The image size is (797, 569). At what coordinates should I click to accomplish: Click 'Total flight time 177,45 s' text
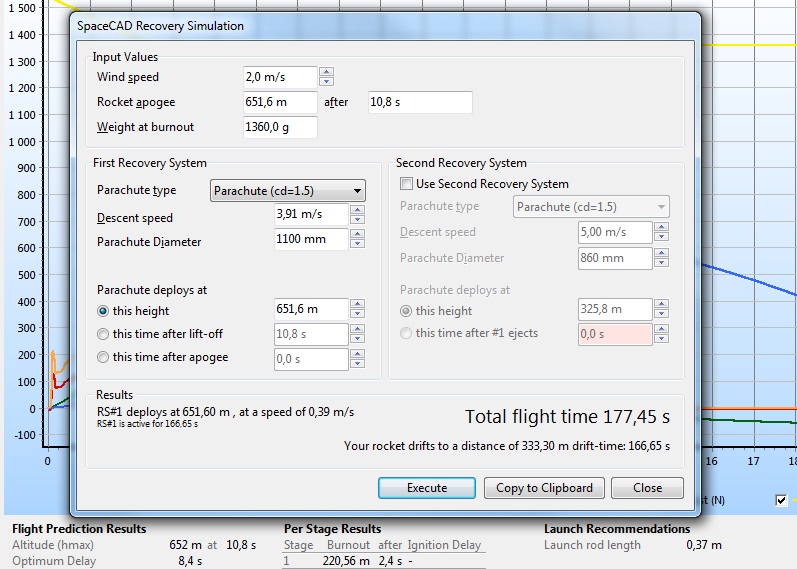568,417
